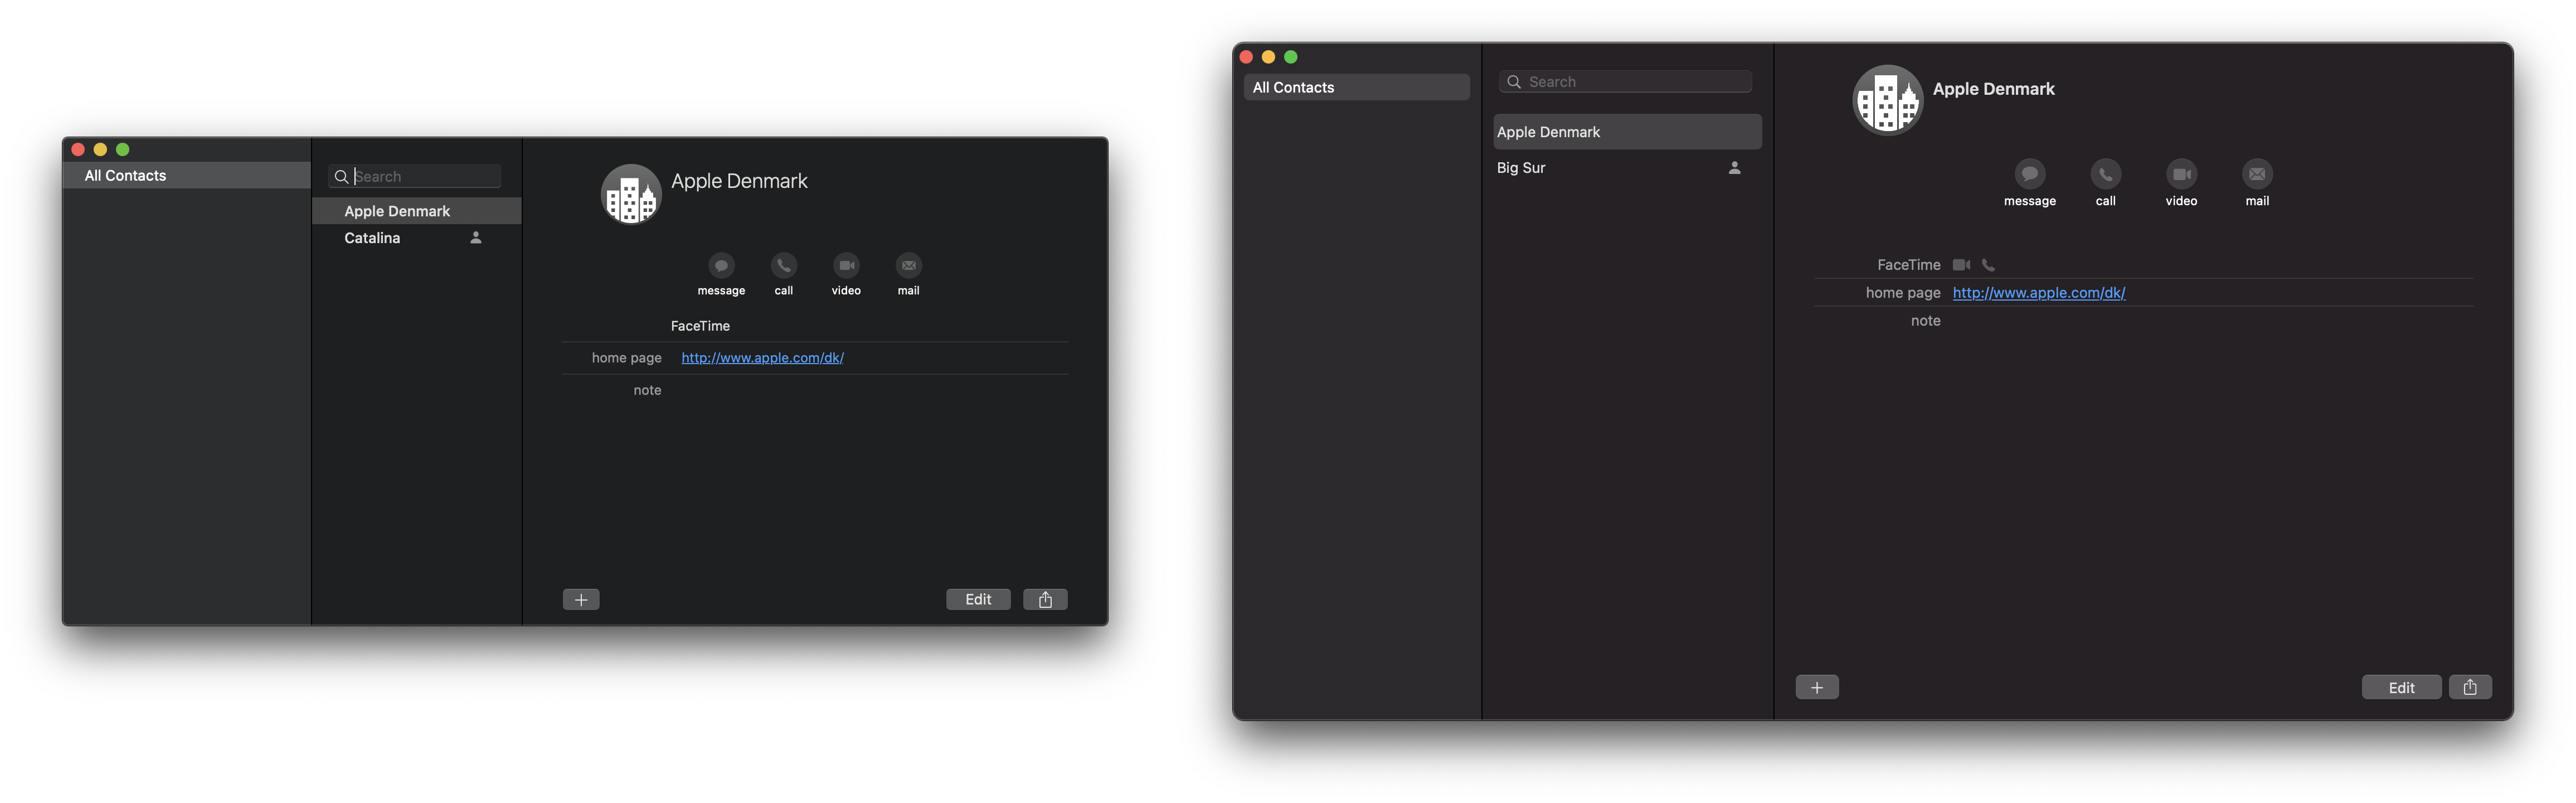Screen dimensions: 2576x803
Task: Click the video icon in Catalina window
Action: tap(846, 265)
